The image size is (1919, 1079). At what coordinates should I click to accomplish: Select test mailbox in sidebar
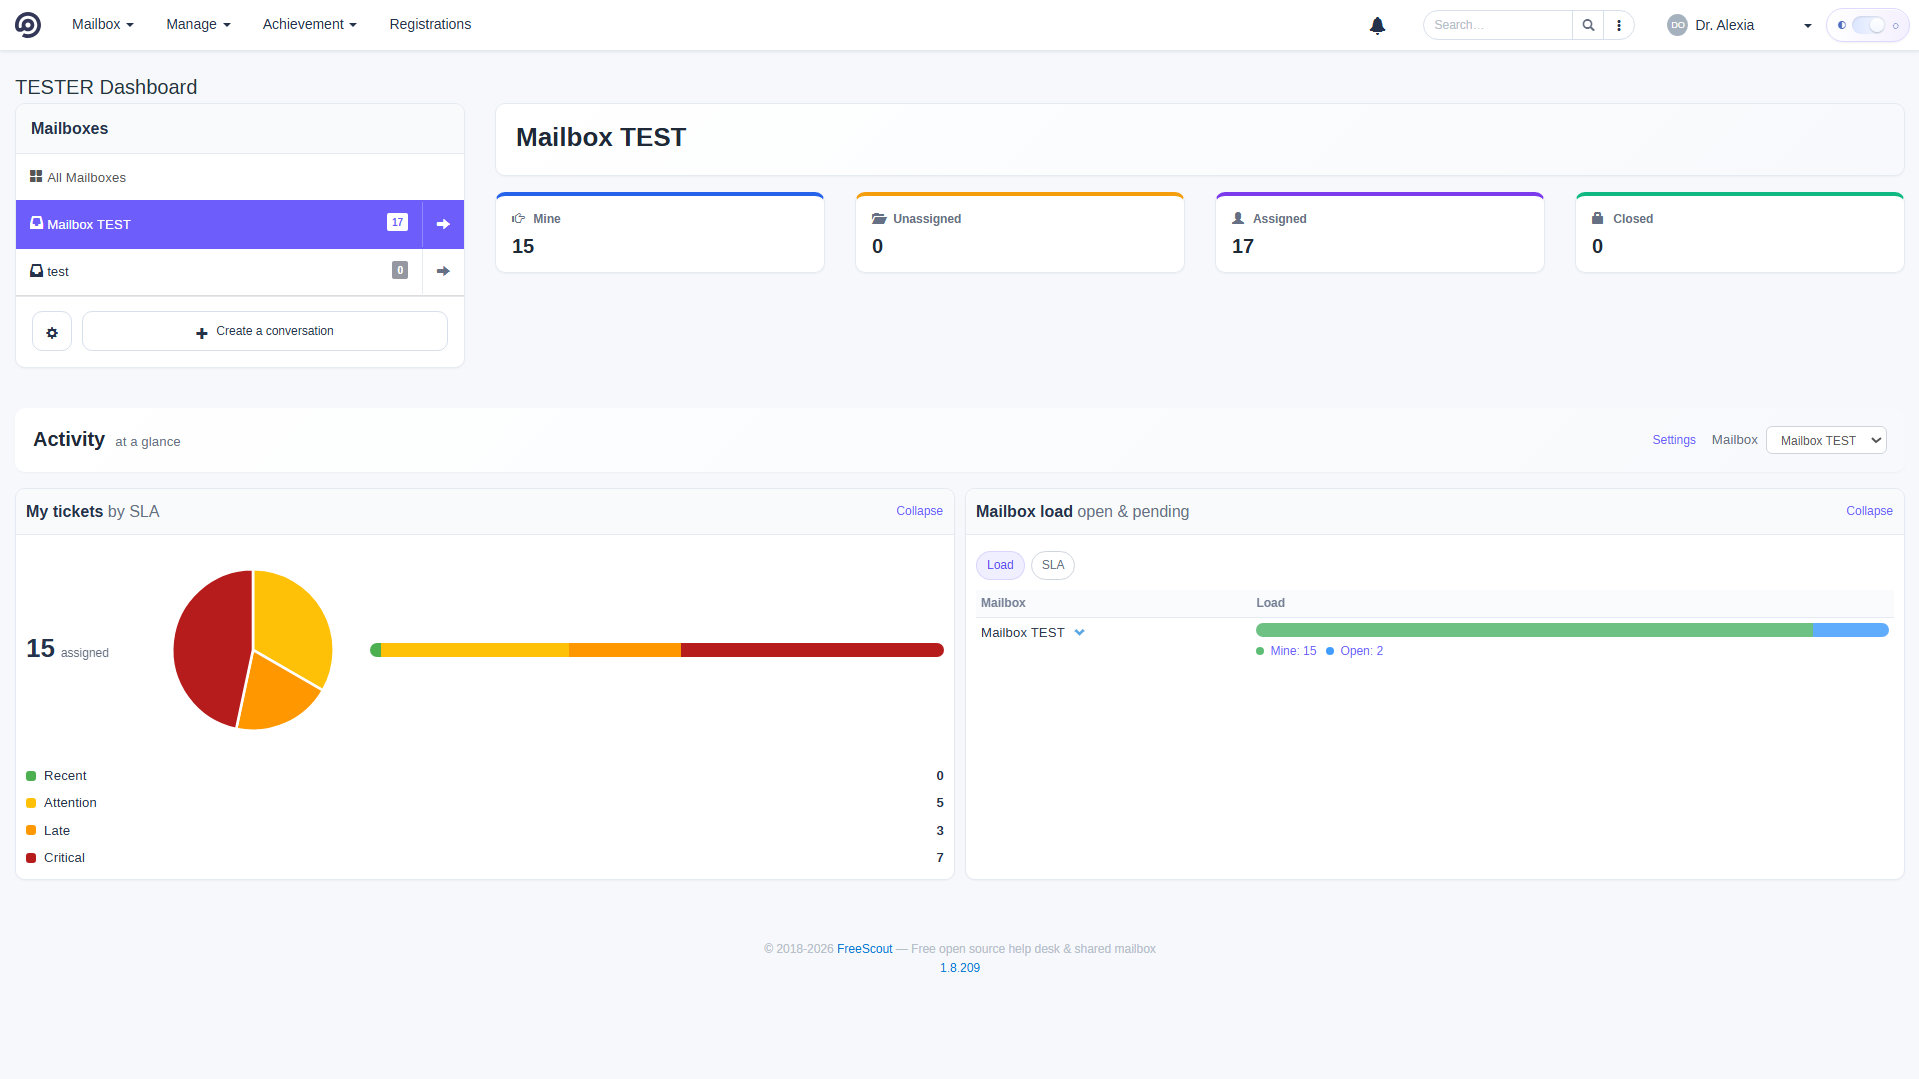219,271
